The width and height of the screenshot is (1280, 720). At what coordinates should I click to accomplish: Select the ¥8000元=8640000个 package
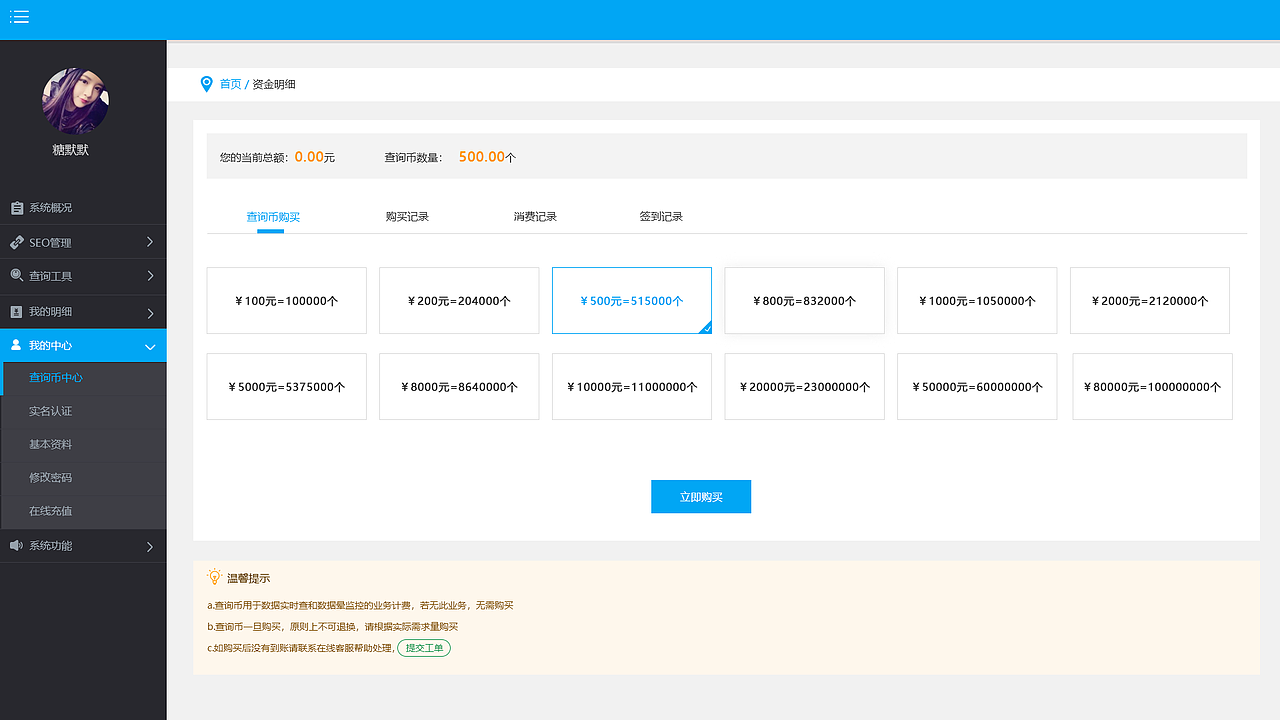pos(459,386)
